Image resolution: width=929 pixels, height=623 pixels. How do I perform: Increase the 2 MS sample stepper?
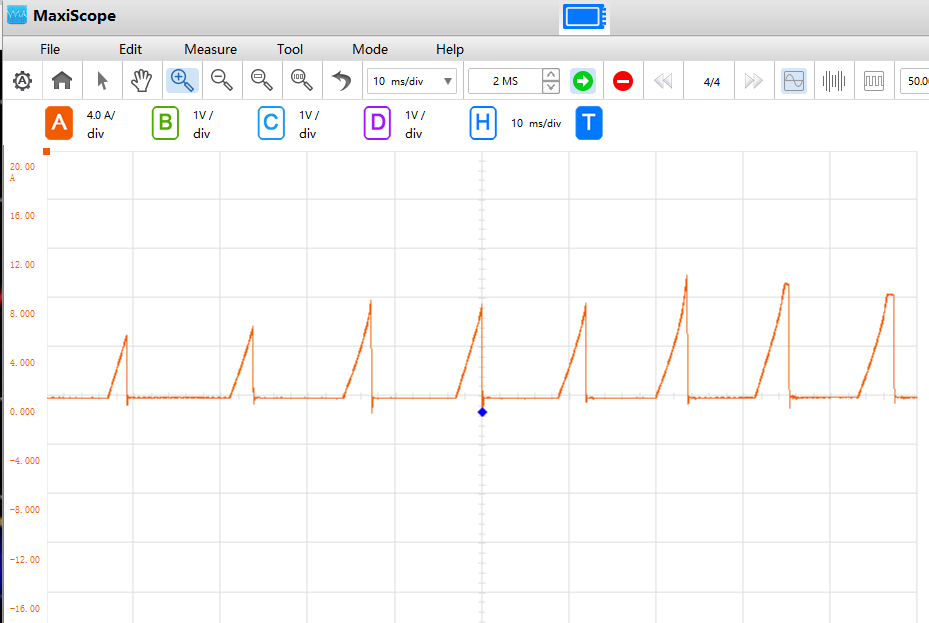pyautogui.click(x=551, y=75)
